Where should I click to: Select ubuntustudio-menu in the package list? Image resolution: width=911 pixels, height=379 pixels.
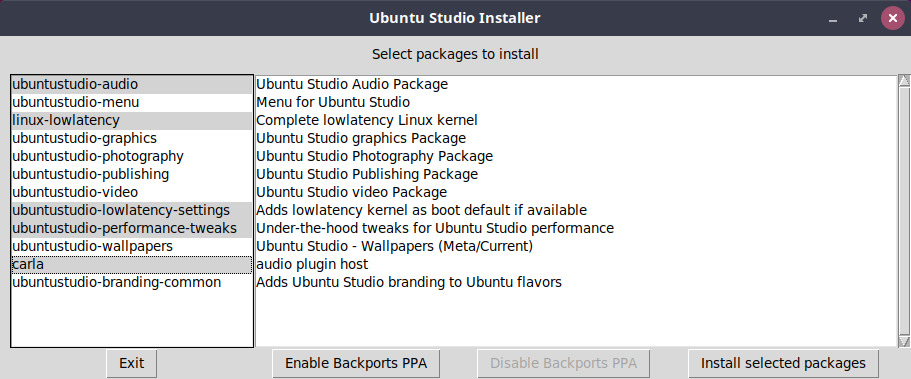click(x=132, y=102)
